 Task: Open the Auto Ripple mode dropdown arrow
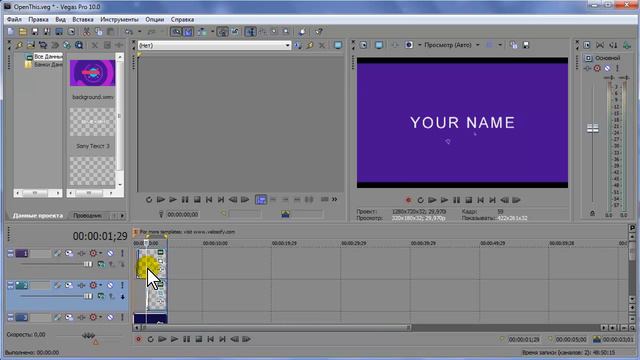click(213, 31)
